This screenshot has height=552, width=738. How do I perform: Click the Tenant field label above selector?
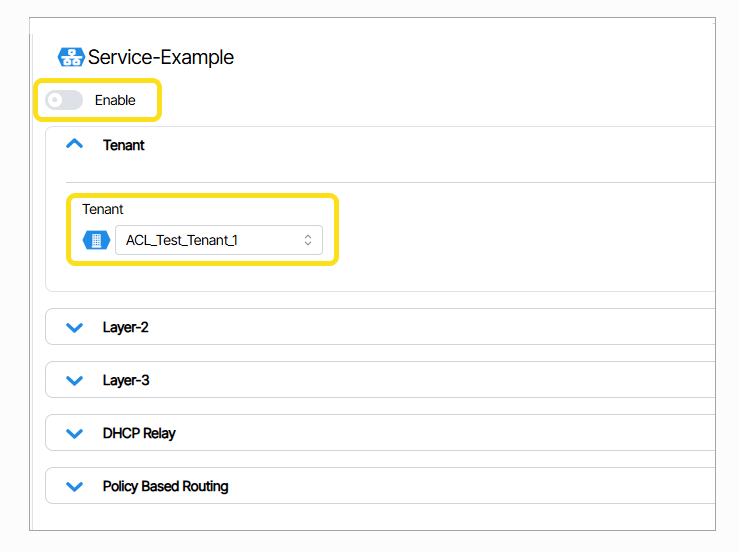point(103,209)
